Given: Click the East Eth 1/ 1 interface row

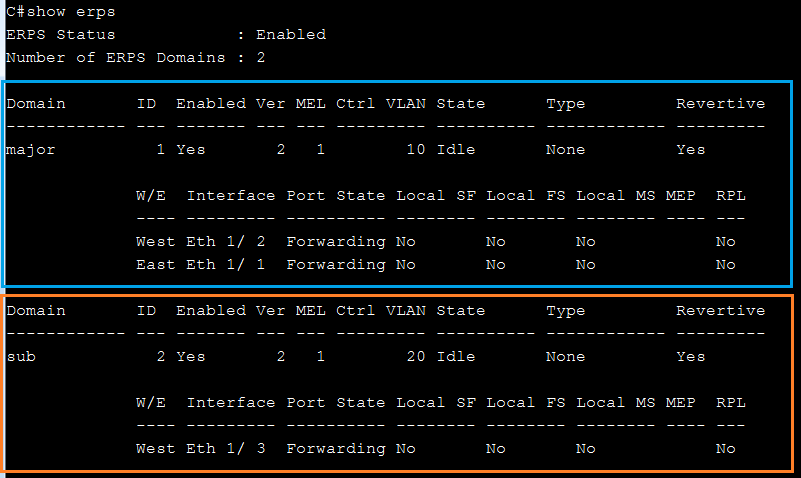Looking at the screenshot, I should [436, 265].
